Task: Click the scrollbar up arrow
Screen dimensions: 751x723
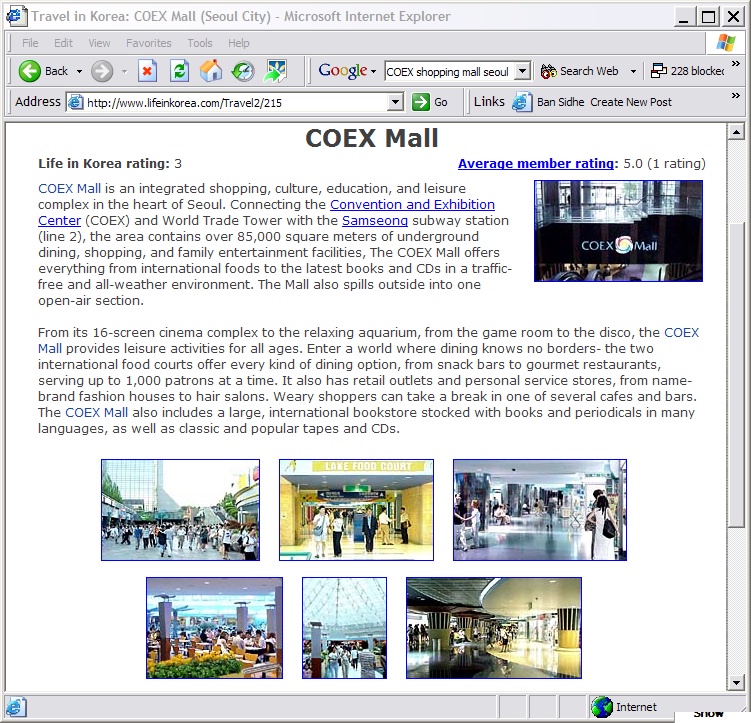Action: point(735,132)
